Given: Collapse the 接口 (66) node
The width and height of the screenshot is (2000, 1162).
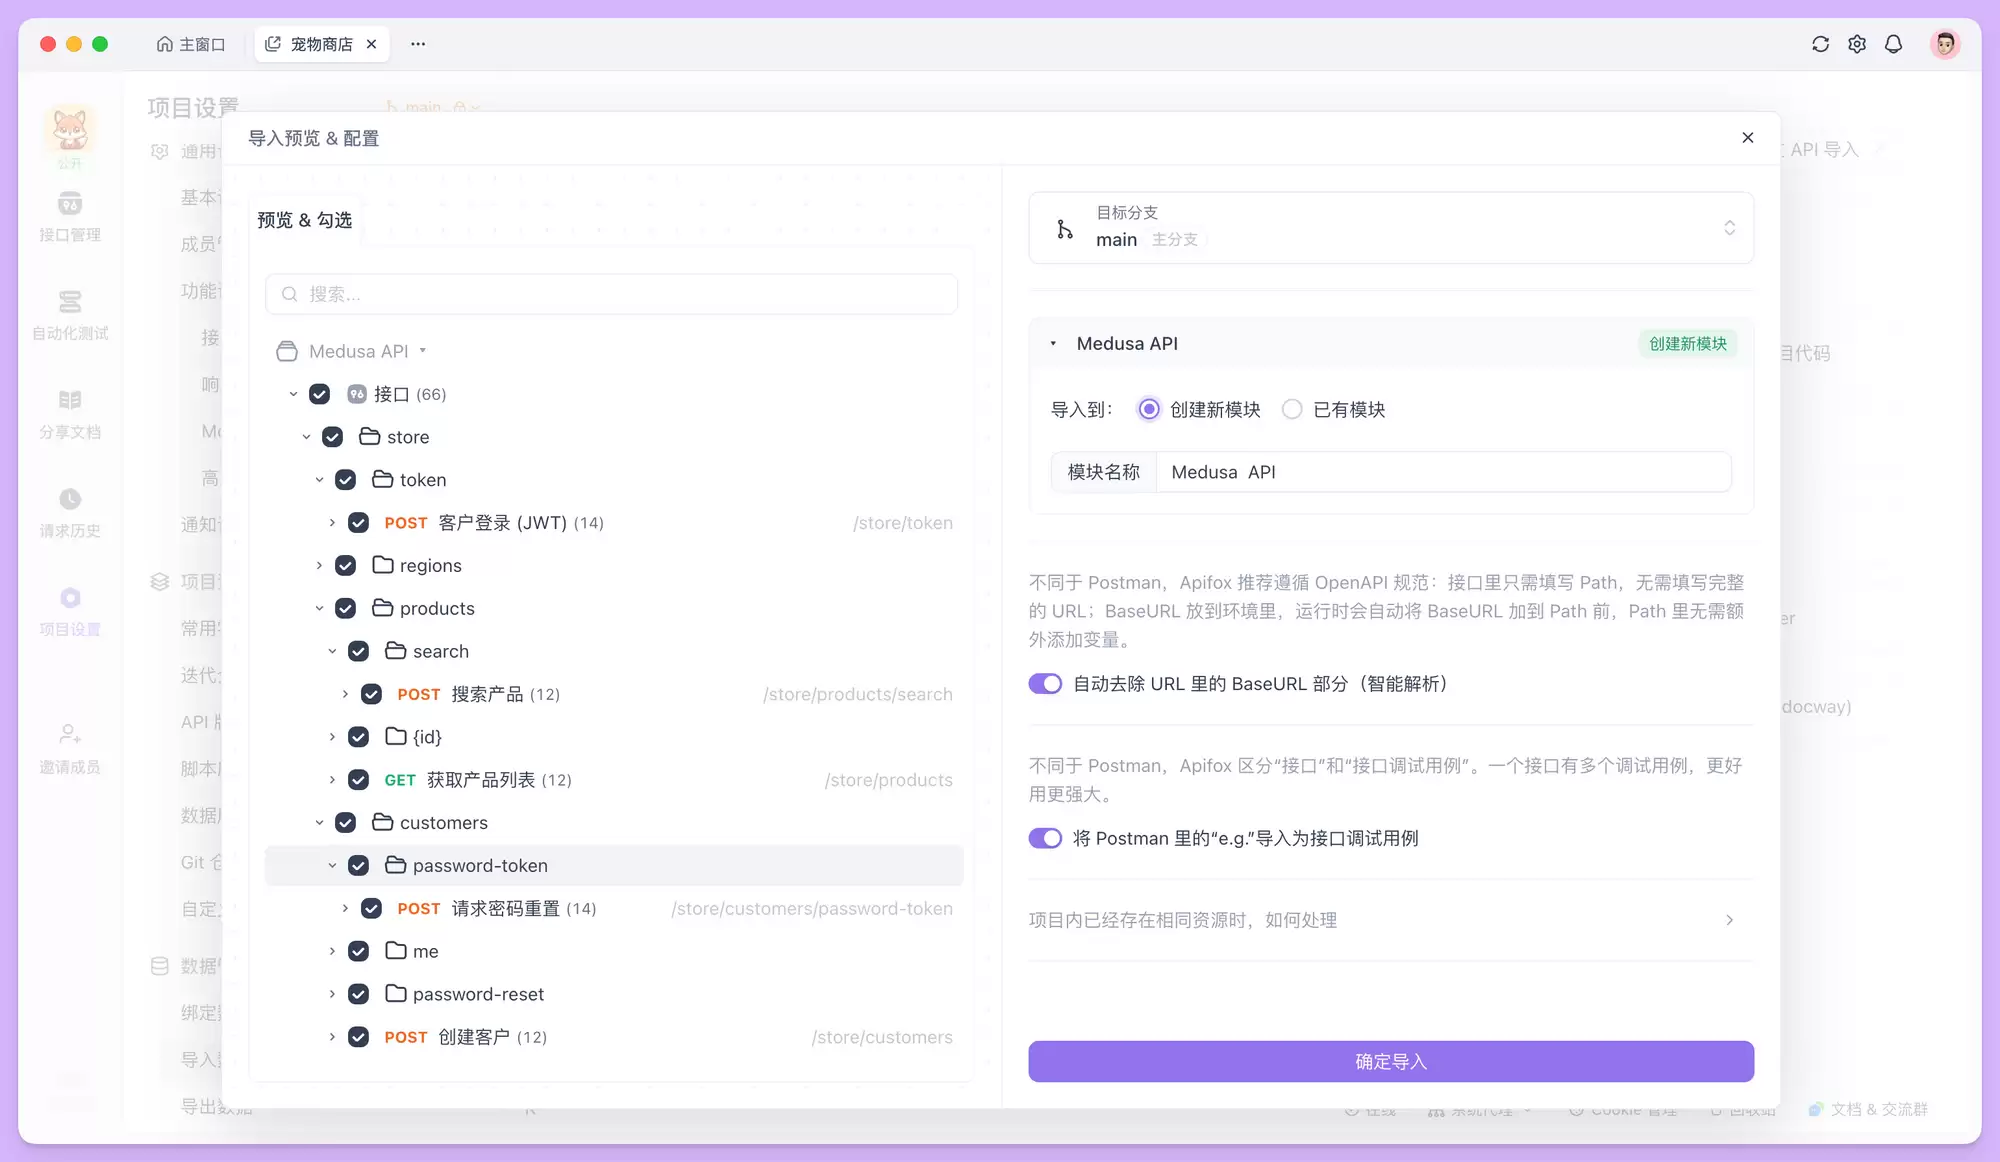Looking at the screenshot, I should click(x=293, y=394).
